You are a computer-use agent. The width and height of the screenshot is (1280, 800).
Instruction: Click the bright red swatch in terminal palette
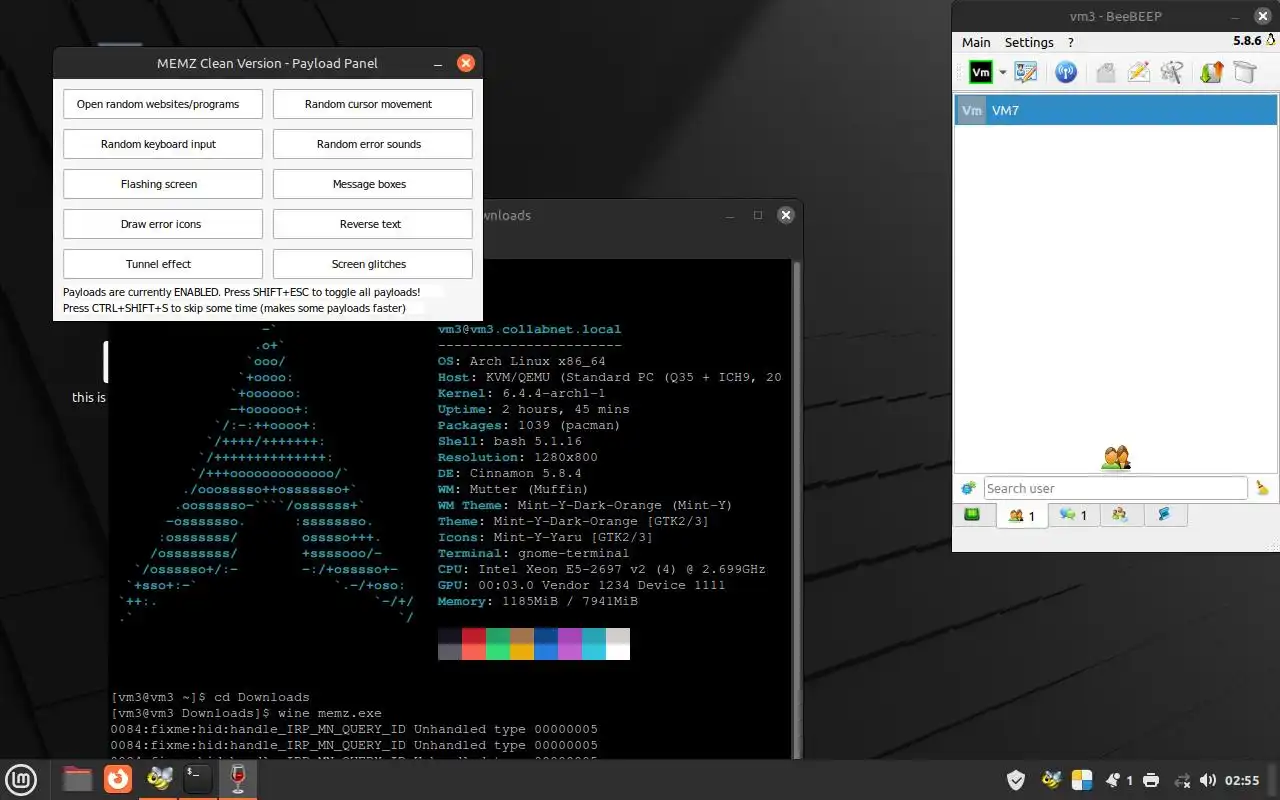click(474, 652)
